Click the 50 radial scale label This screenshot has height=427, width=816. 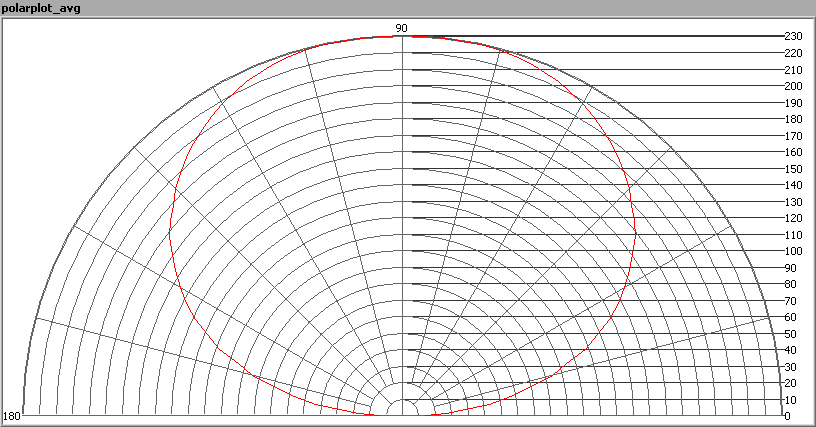click(790, 334)
